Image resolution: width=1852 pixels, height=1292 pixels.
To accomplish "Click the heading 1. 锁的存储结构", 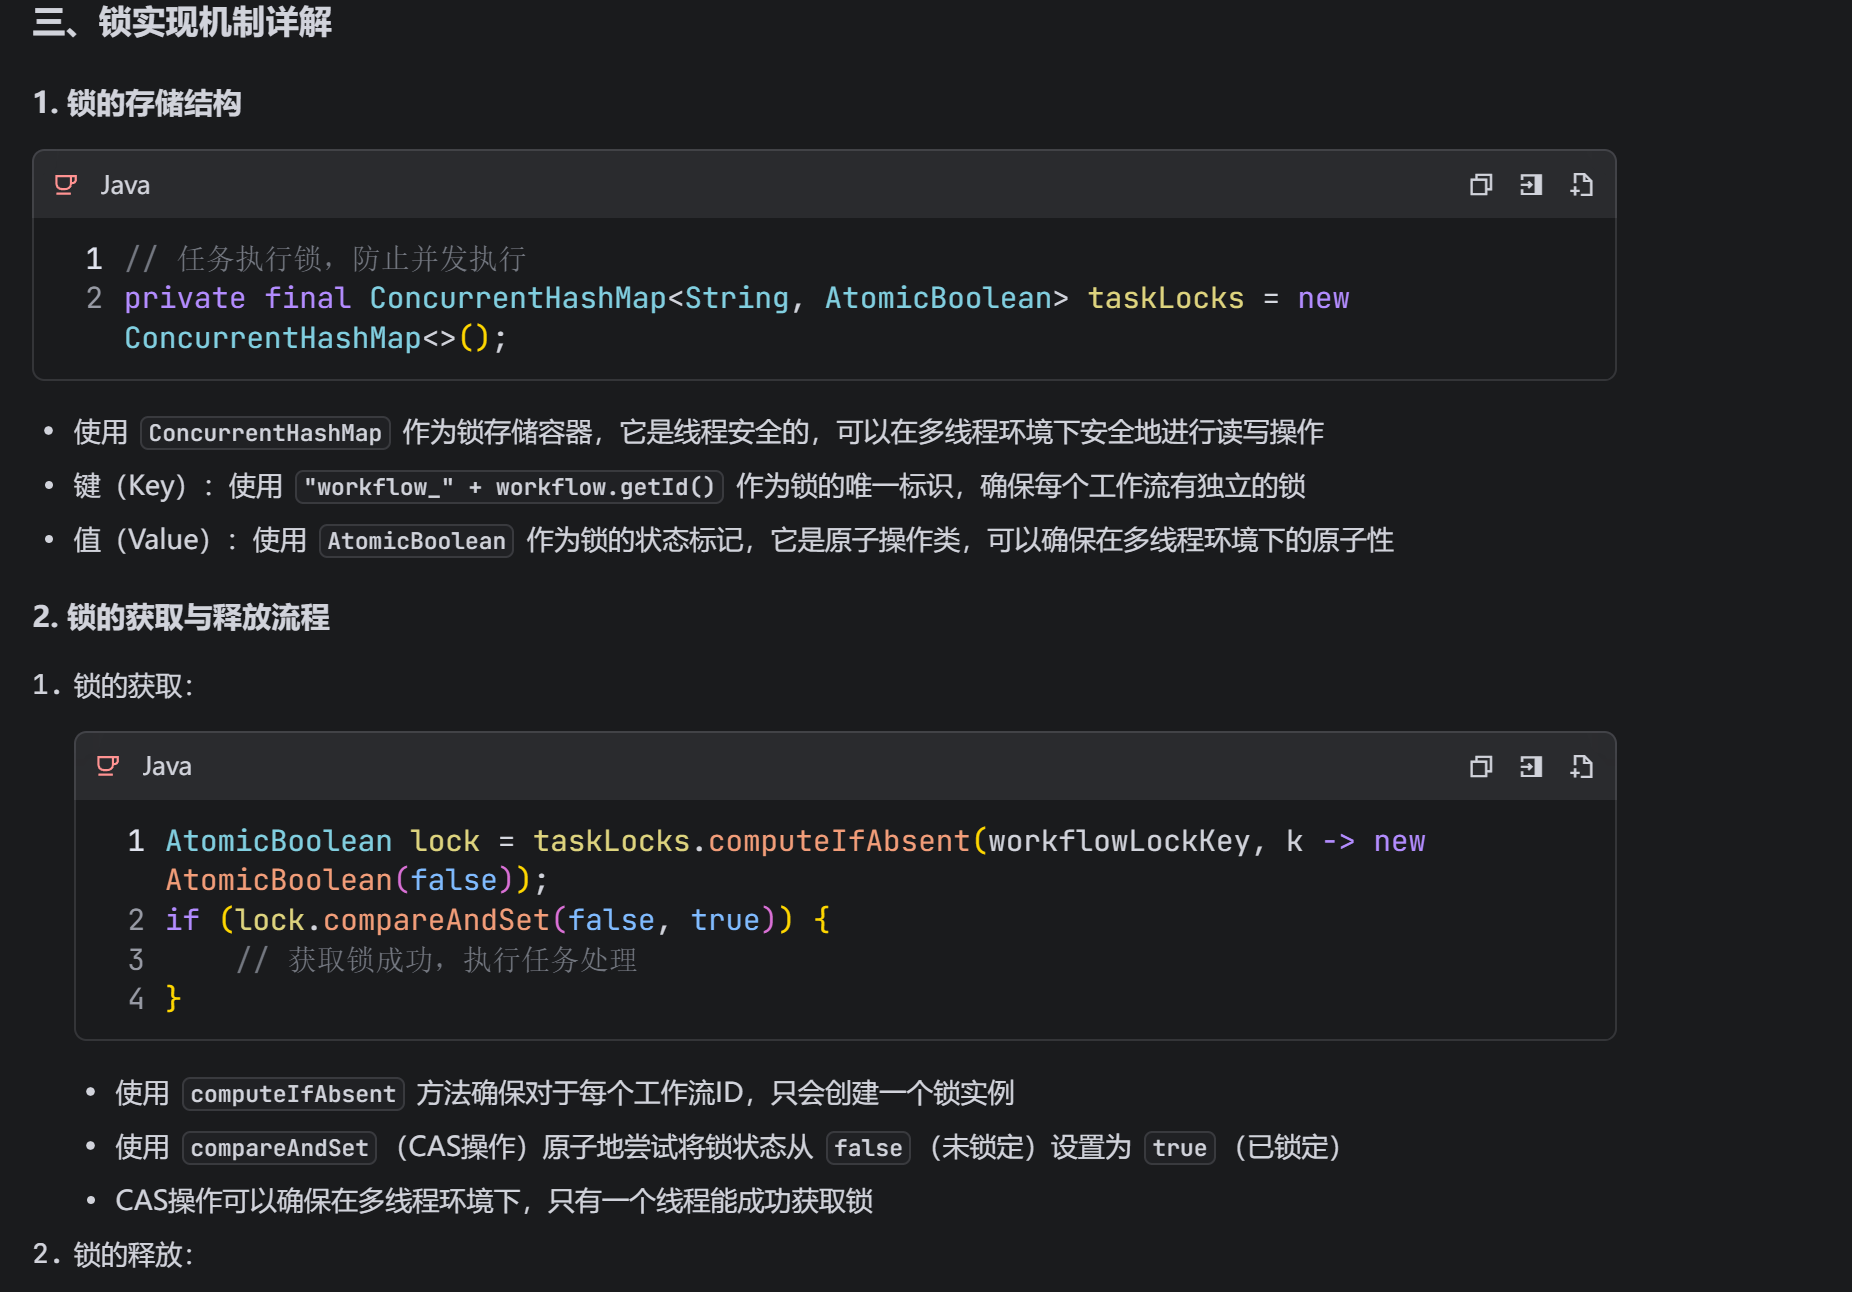I will [x=137, y=103].
